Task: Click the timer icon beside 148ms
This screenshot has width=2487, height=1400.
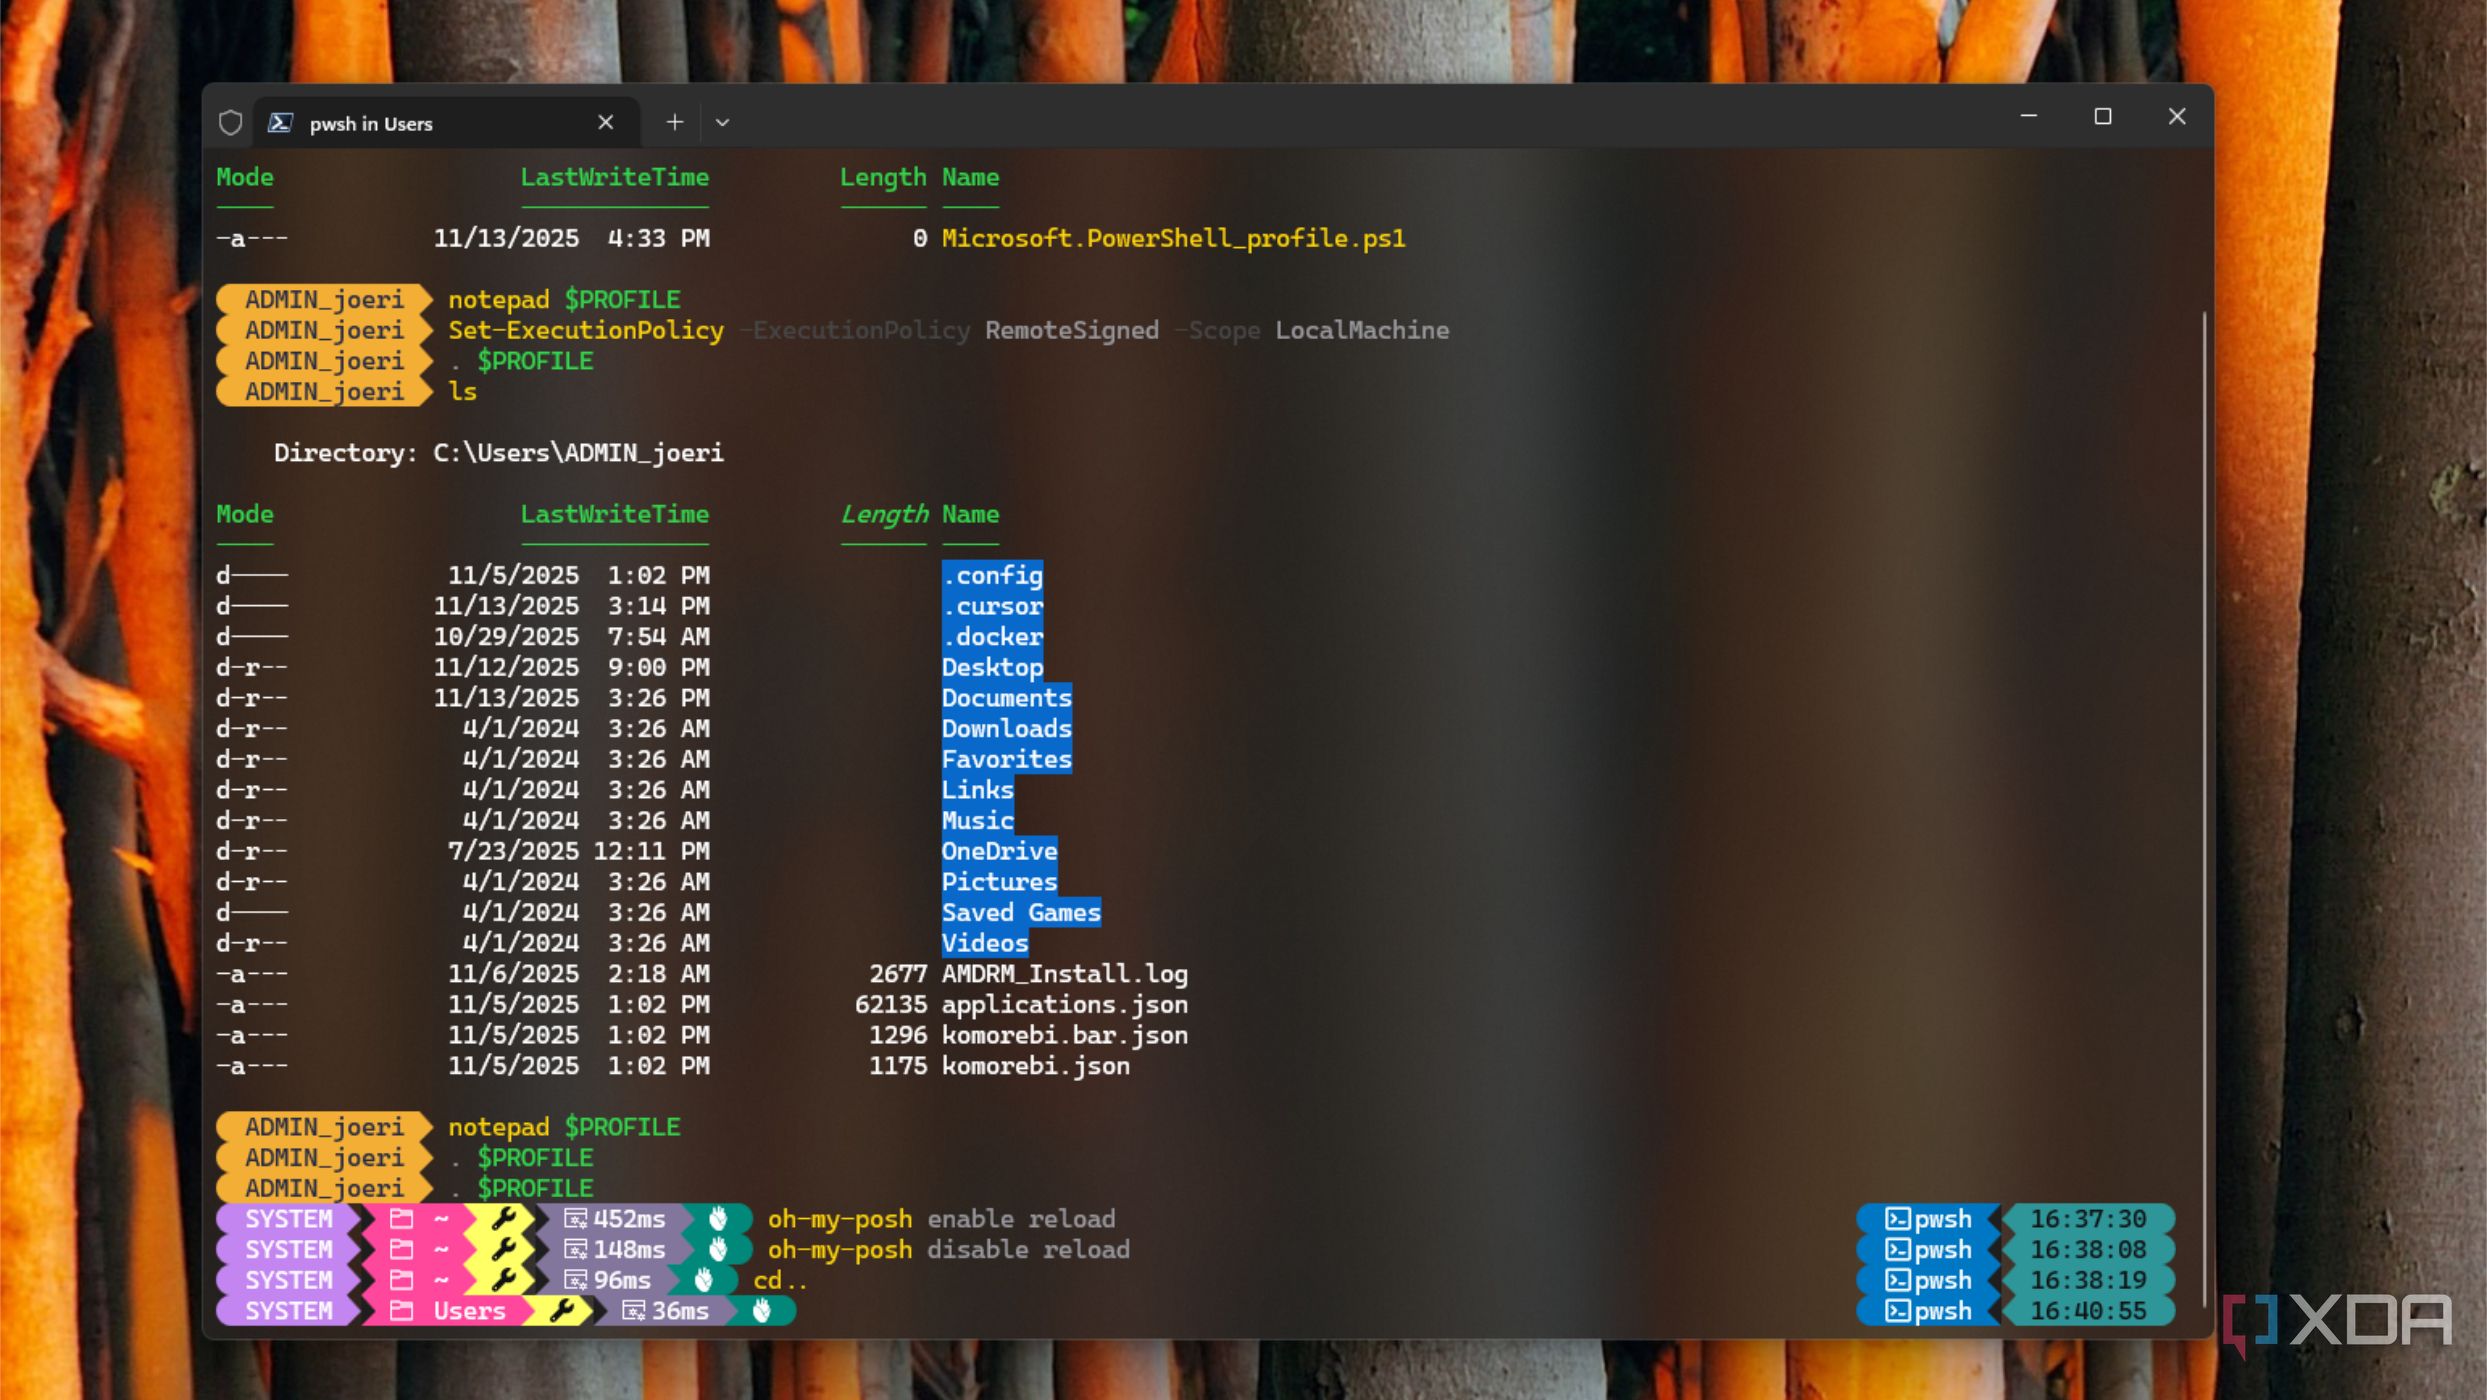Action: point(575,1250)
